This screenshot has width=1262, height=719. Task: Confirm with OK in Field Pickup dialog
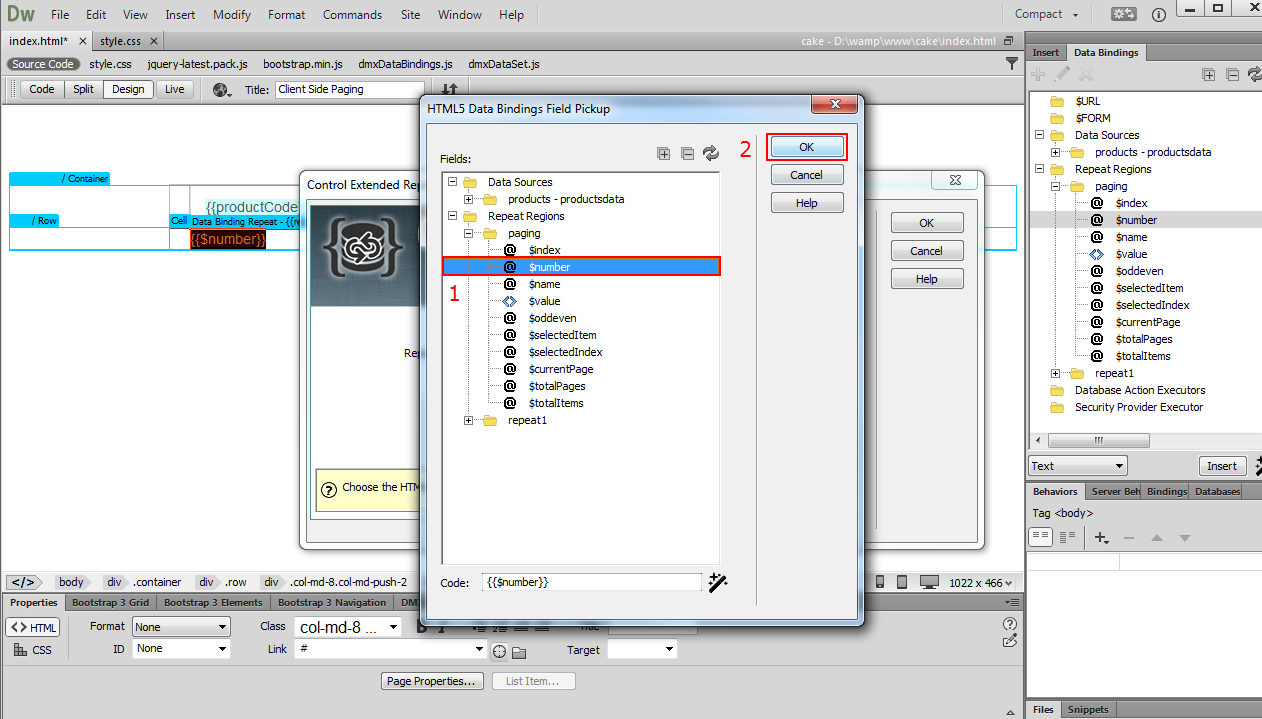click(x=807, y=147)
